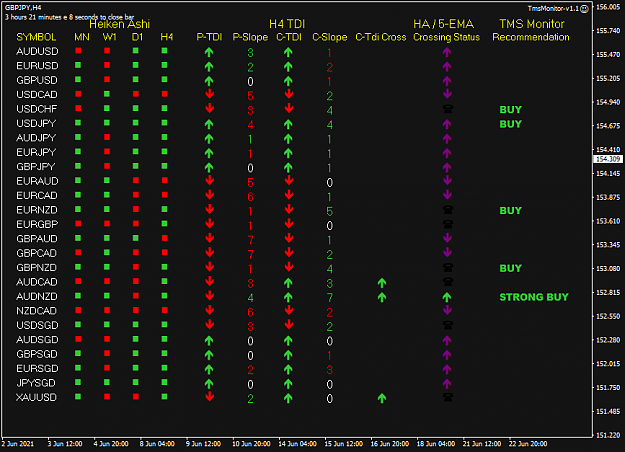This screenshot has width=625, height=452.
Task: Click EURNZD C-Slope value 5
Action: coord(330,211)
